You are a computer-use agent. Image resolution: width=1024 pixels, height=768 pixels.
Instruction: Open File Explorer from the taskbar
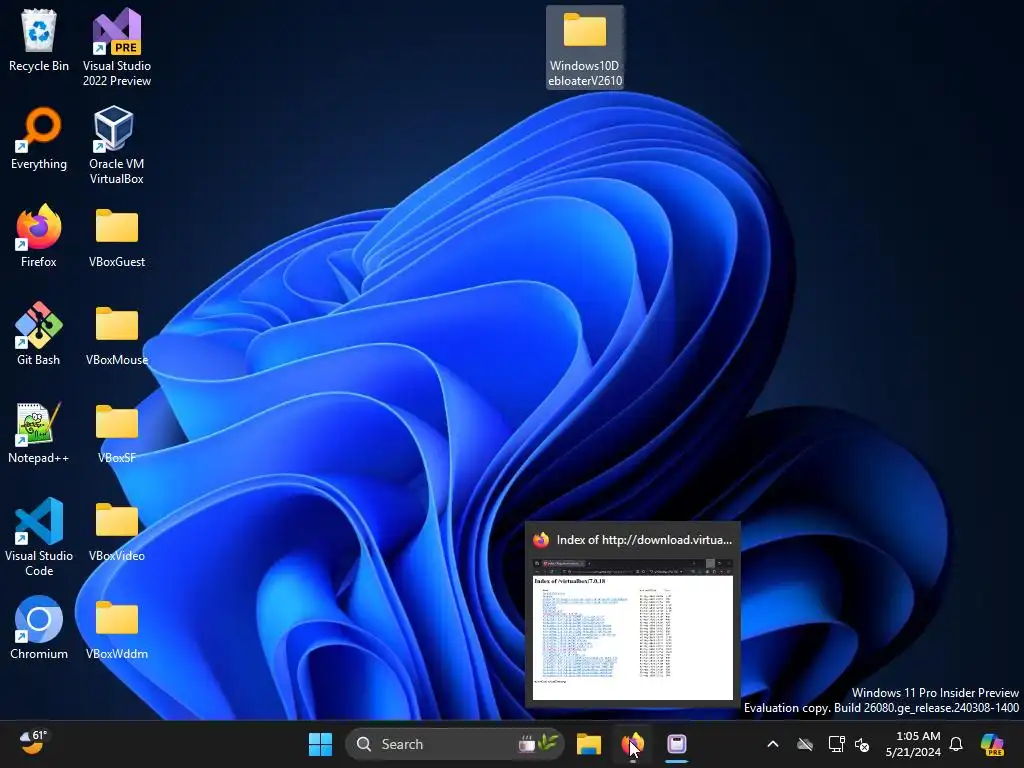point(588,744)
